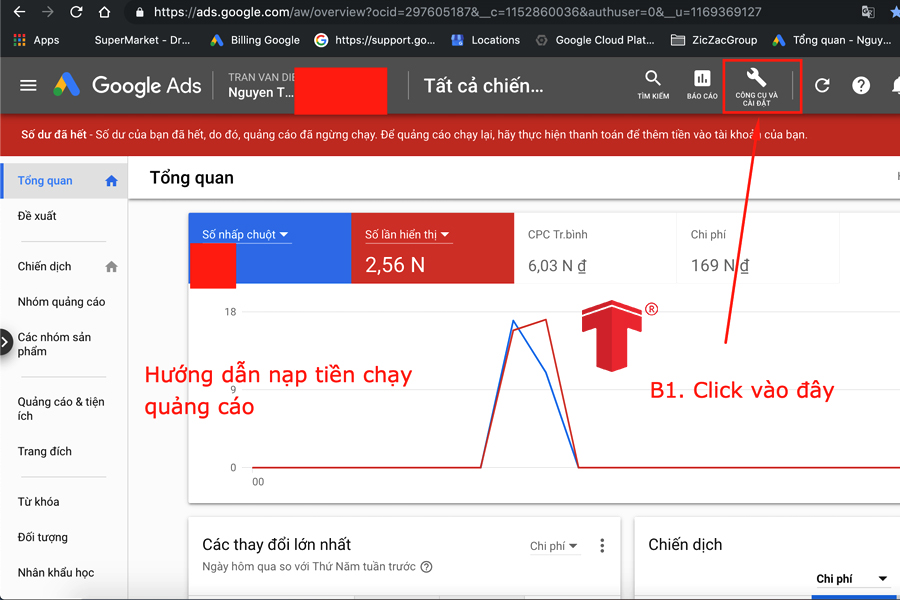
Task: Click Chiến dịch card title
Action: click(685, 545)
